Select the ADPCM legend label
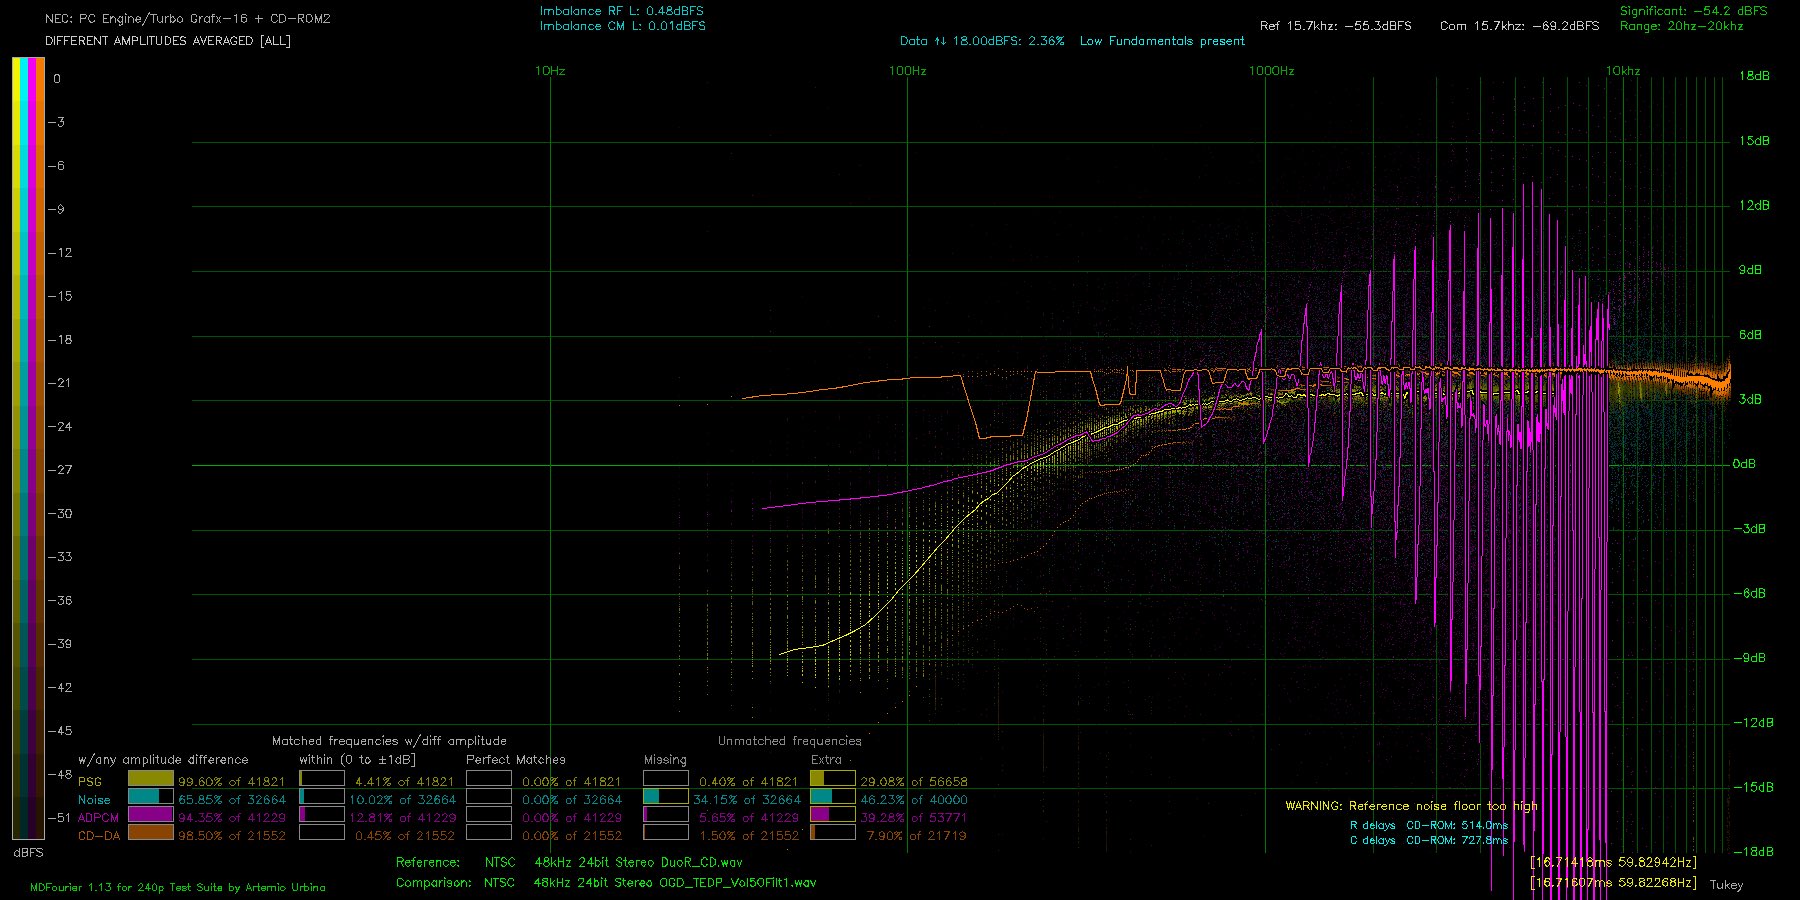This screenshot has height=900, width=1800. [98, 818]
